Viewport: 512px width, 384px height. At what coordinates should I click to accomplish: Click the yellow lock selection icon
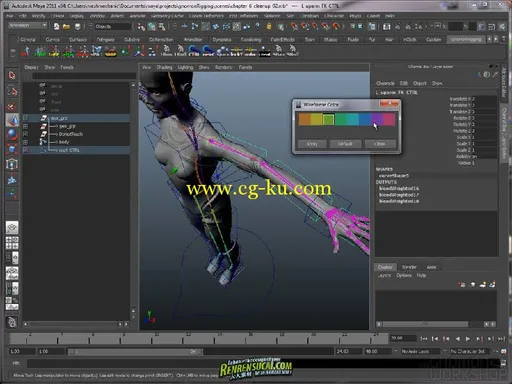pos(269,26)
